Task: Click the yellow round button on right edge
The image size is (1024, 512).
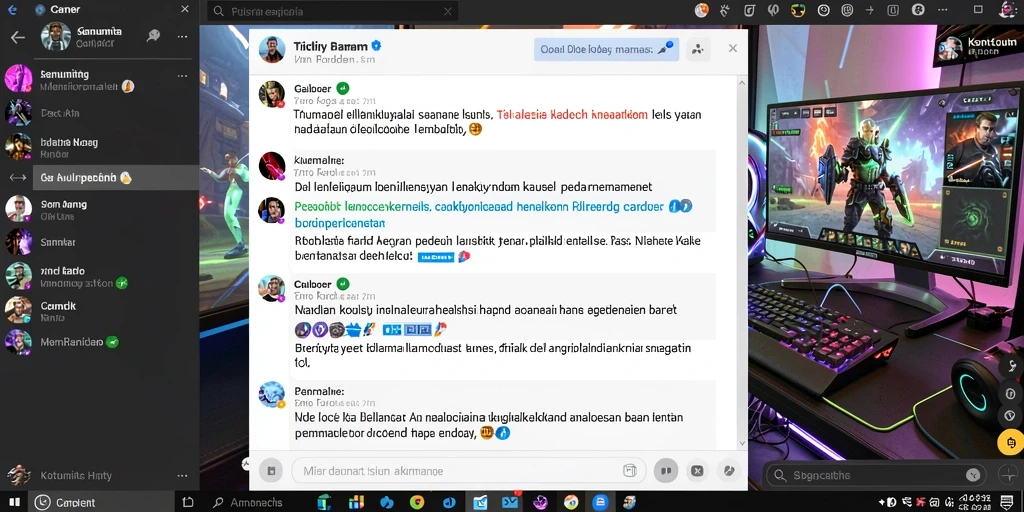Action: click(1011, 442)
